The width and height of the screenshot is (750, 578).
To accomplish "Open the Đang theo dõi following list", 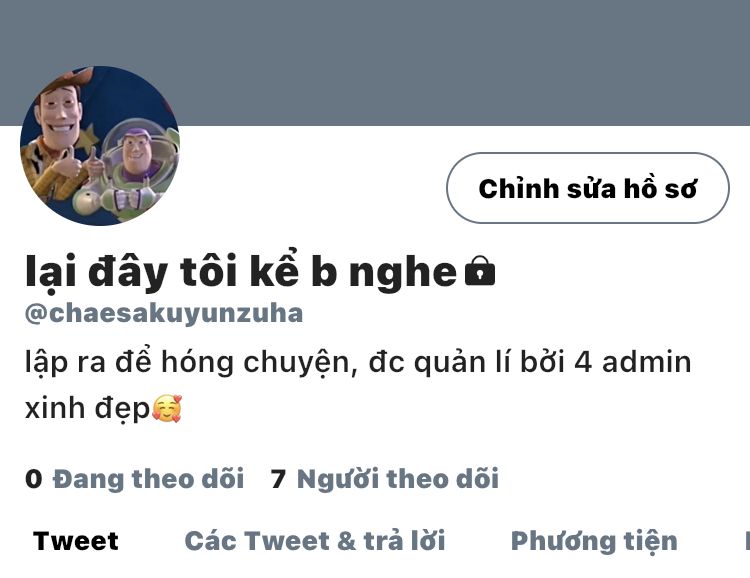I will coord(148,479).
